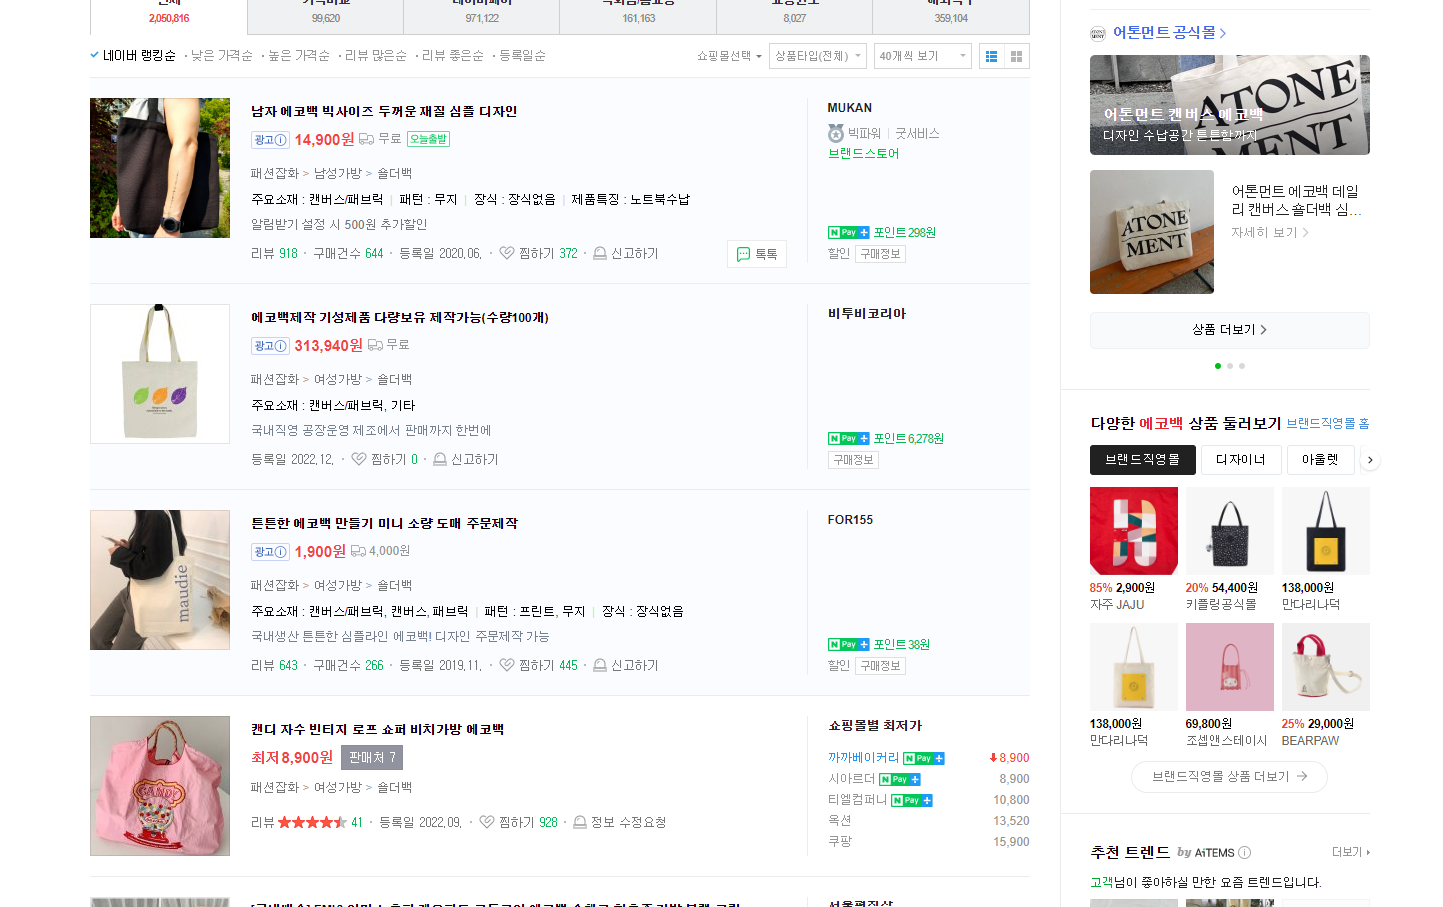
Task: Report MUKAN listing via 신고하기 siren icon
Action: [x=600, y=254]
